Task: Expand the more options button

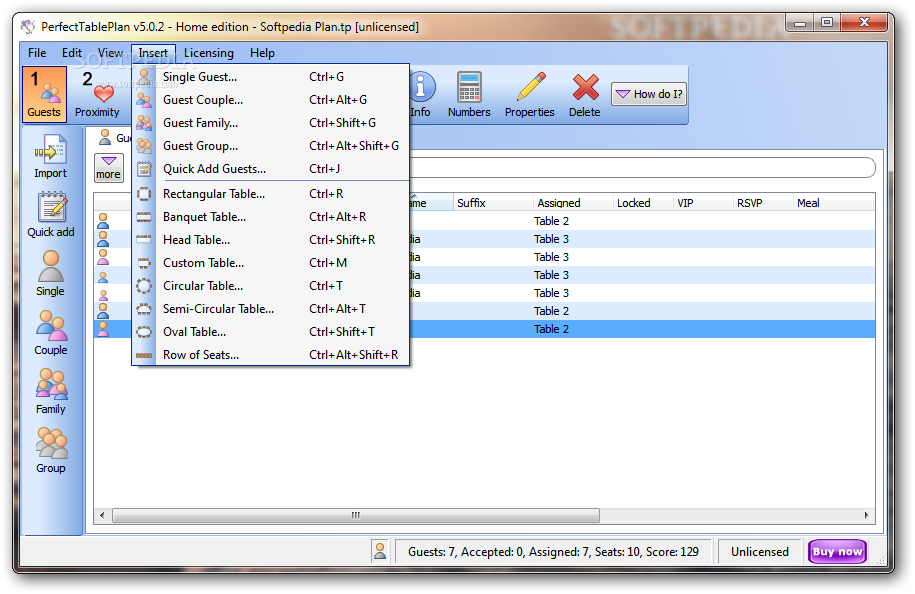Action: point(109,167)
